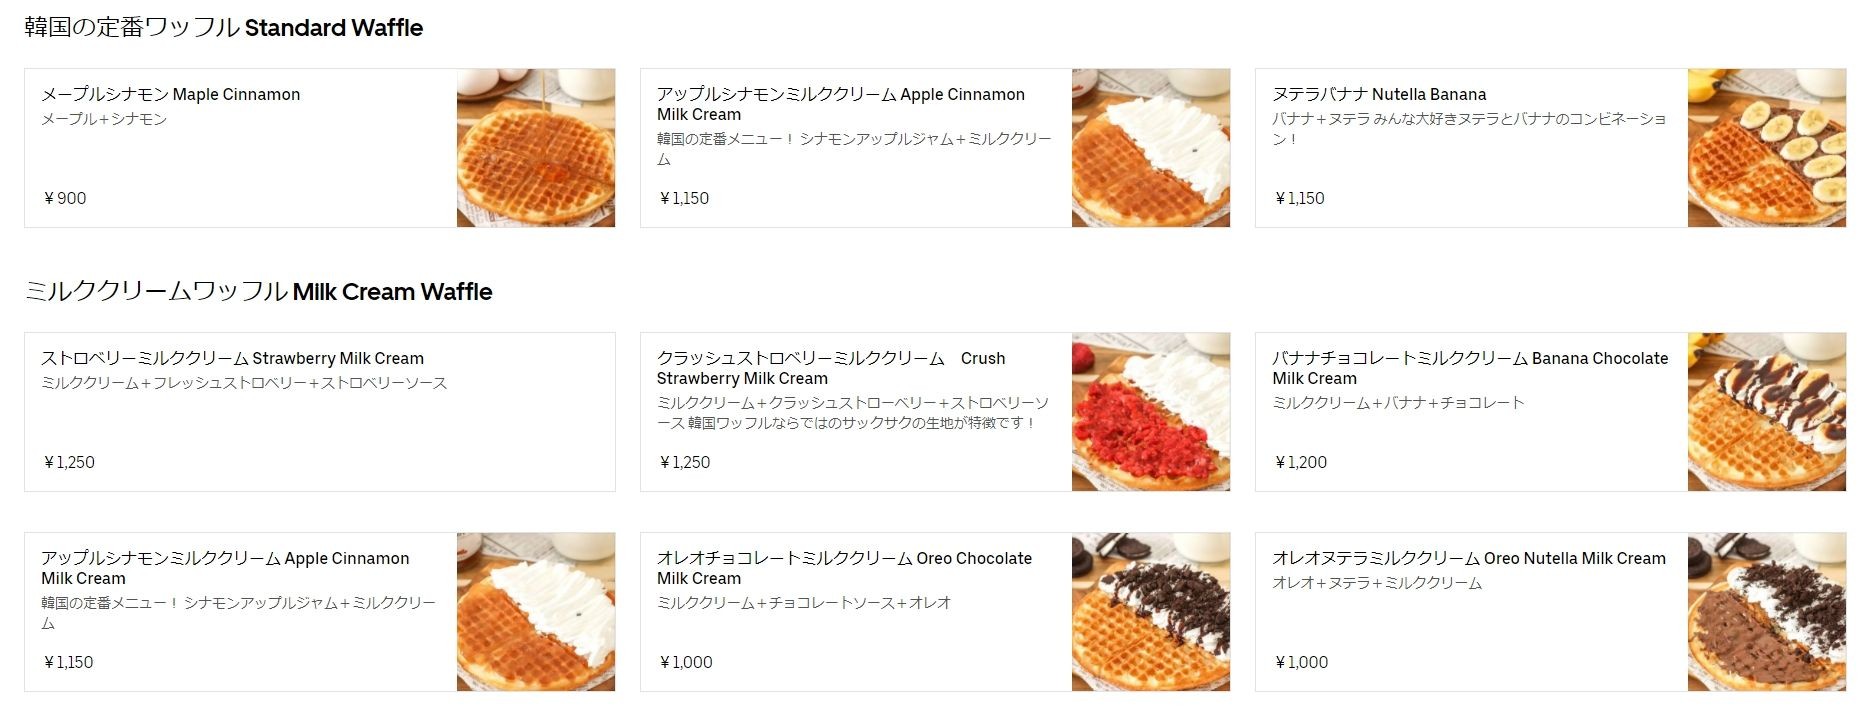
Task: Click the Banana Chocolate Milk Cream photo
Action: click(1766, 412)
